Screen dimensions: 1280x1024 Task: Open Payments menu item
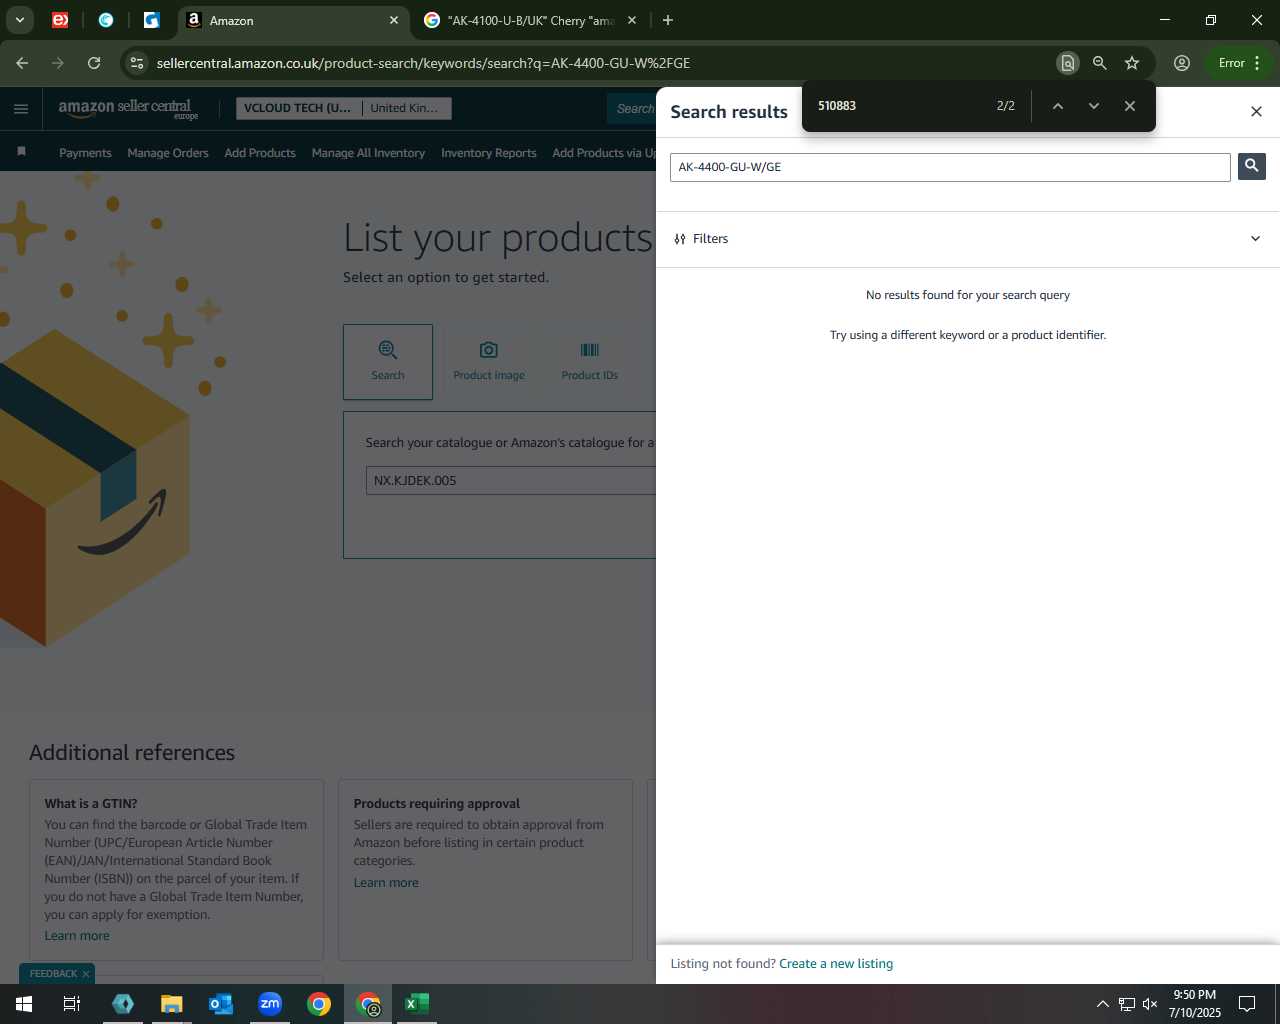pyautogui.click(x=85, y=153)
